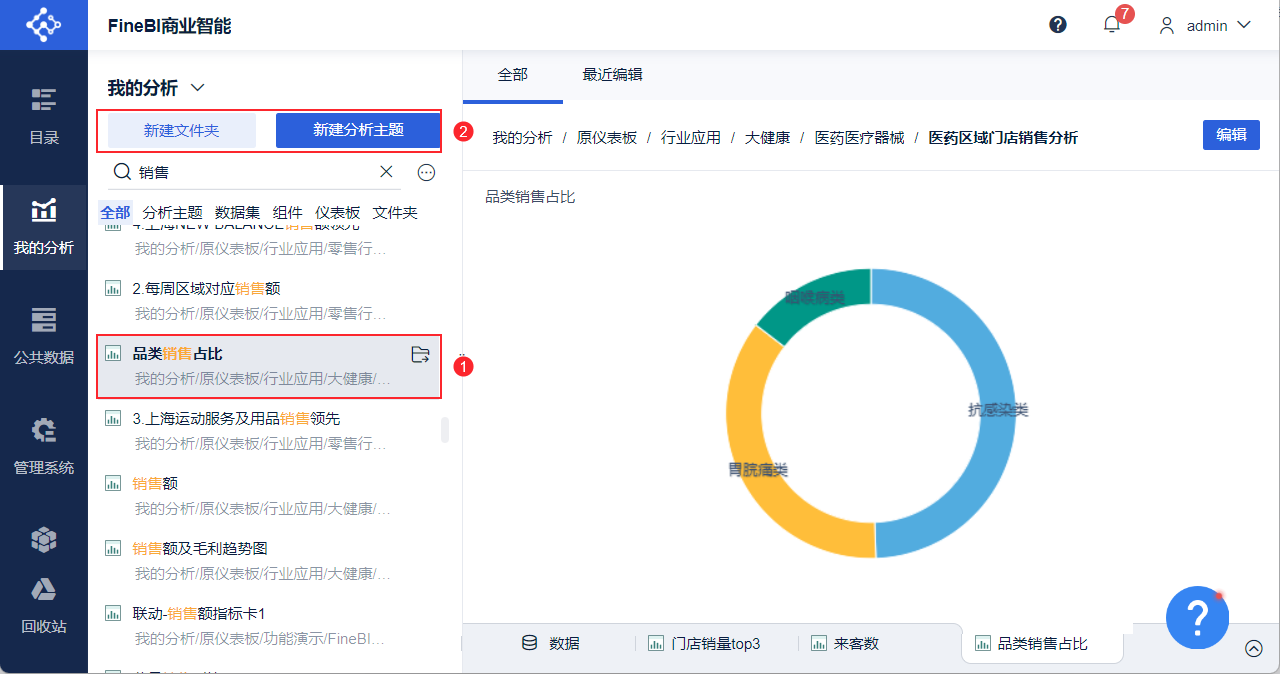The width and height of the screenshot is (1280, 674).
Task: Open the 目录 directory sidebar icon
Action: tap(44, 116)
